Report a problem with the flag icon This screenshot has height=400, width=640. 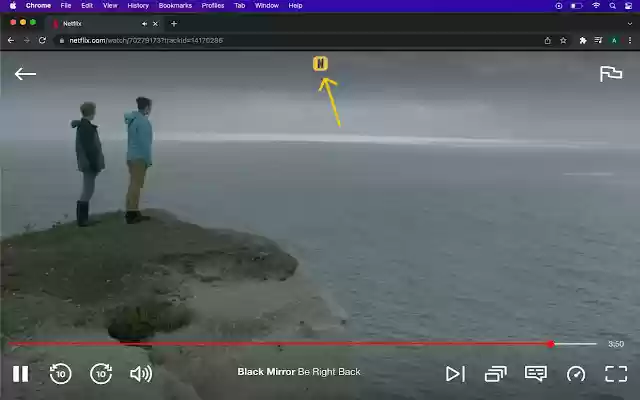click(x=611, y=74)
